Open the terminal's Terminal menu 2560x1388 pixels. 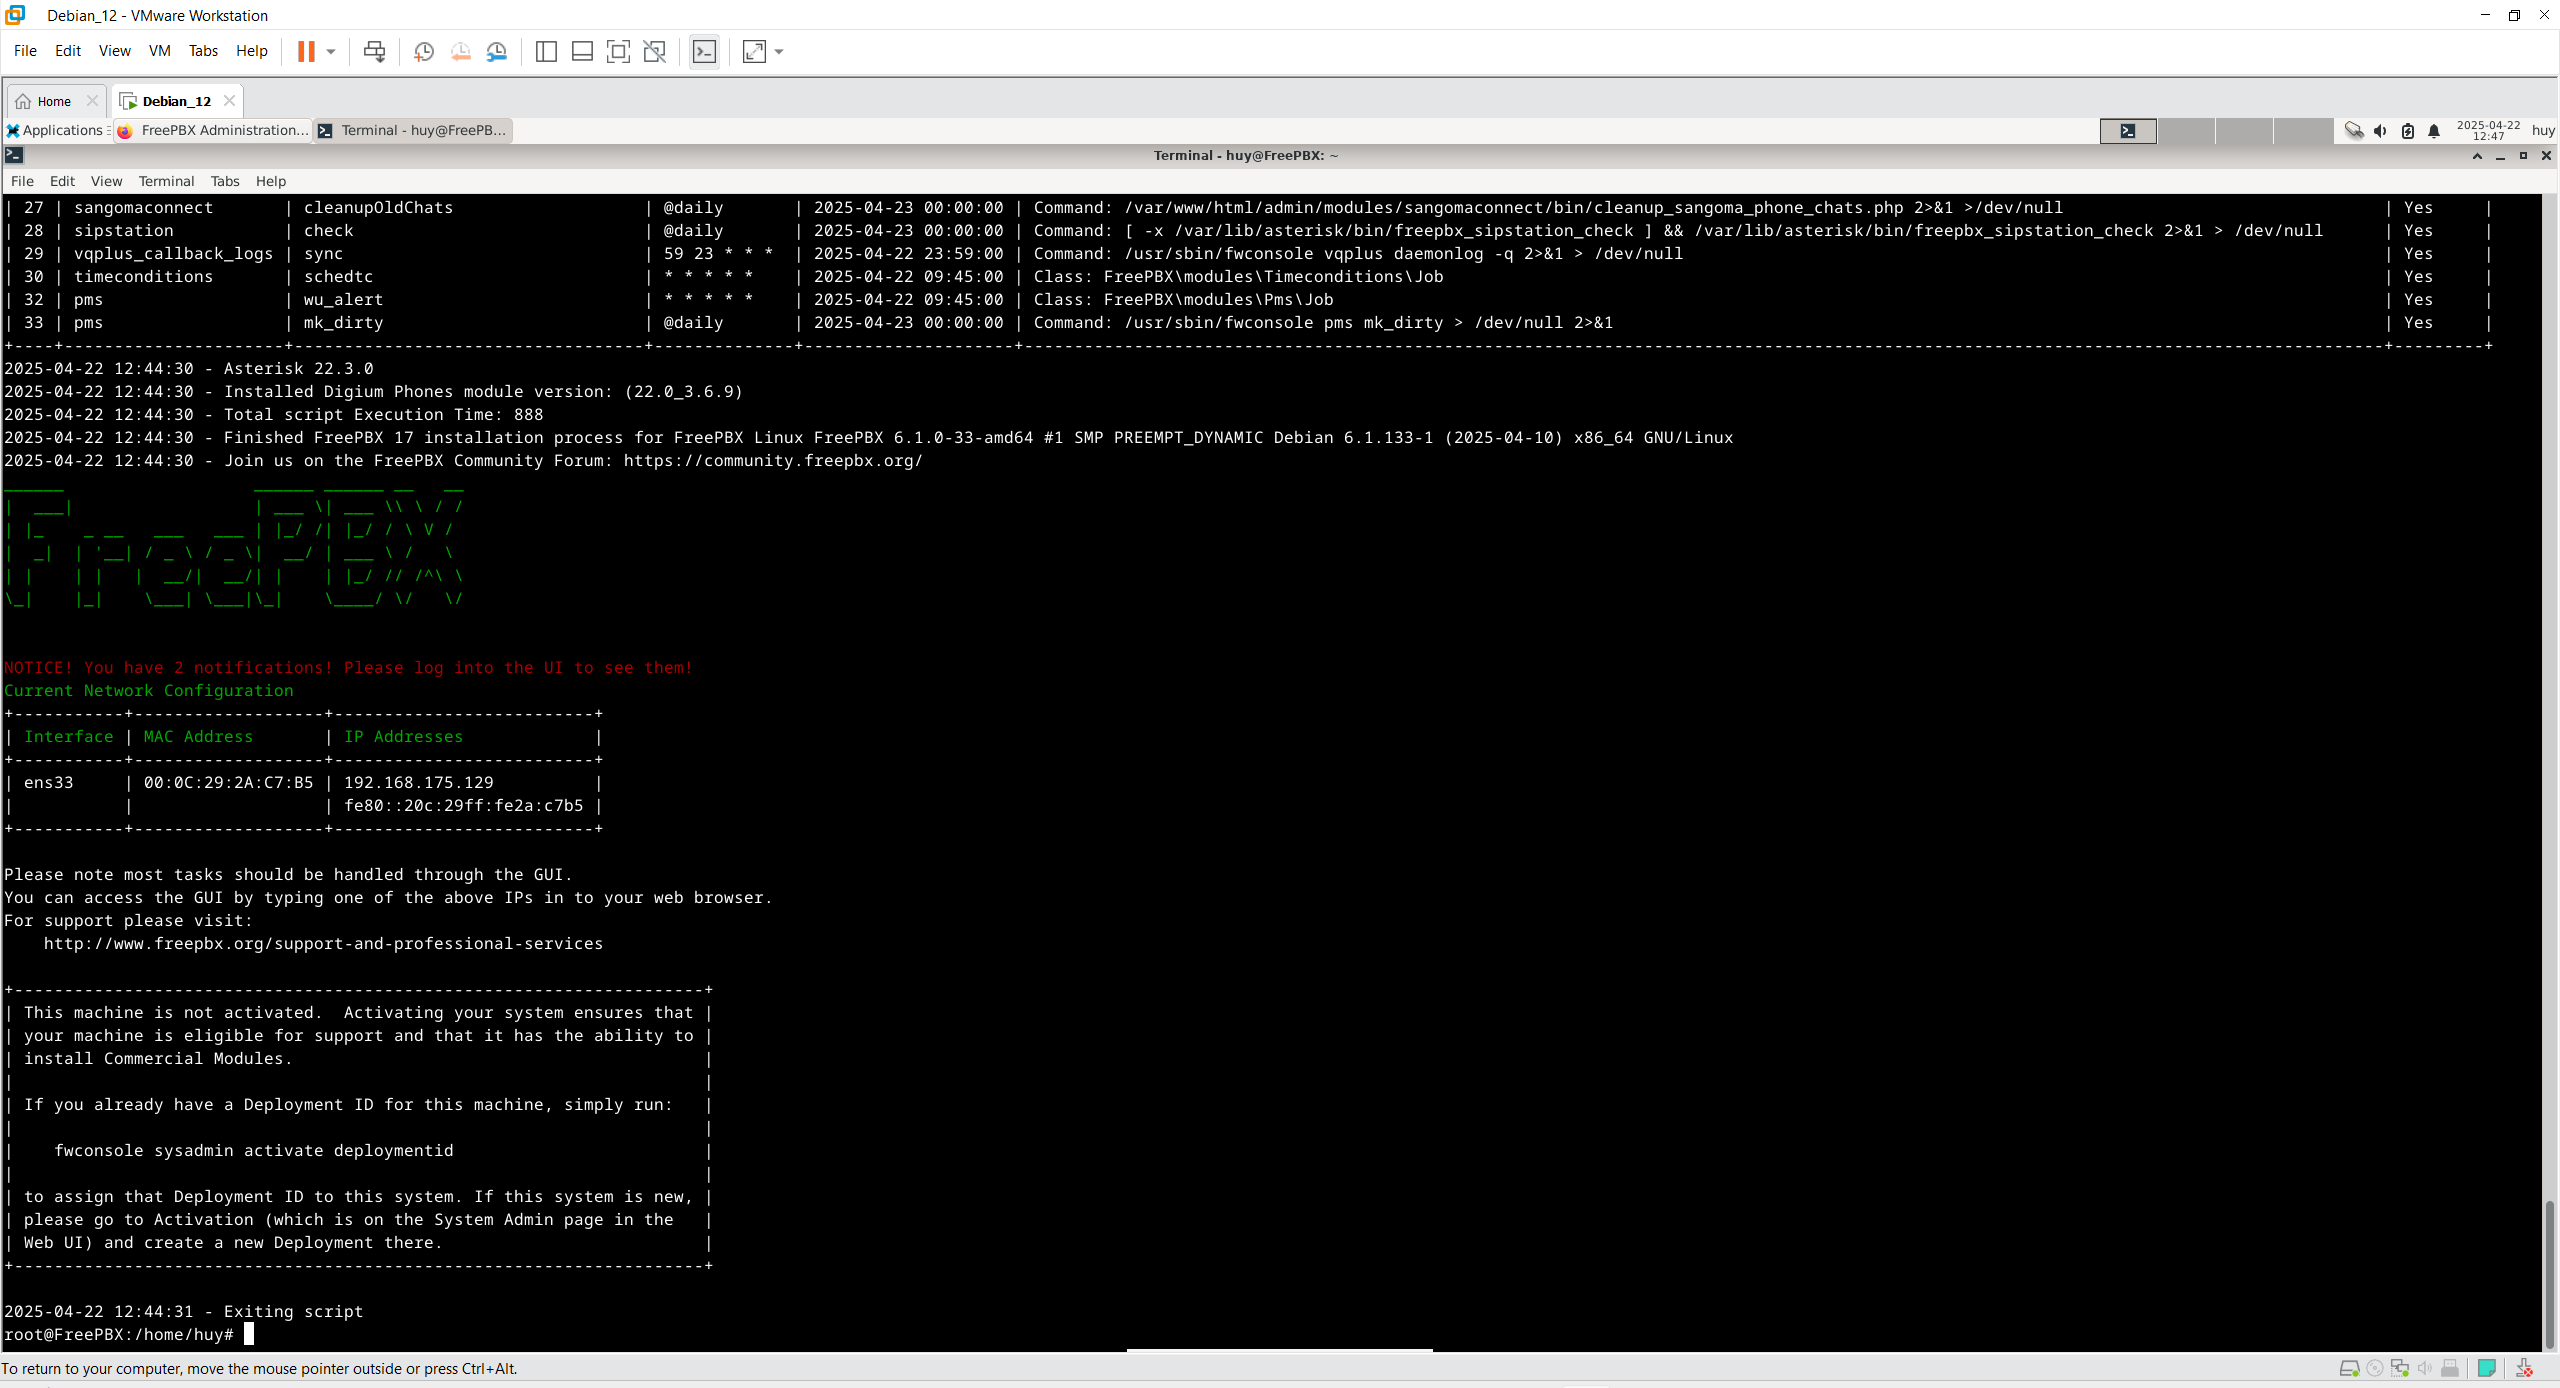click(166, 181)
